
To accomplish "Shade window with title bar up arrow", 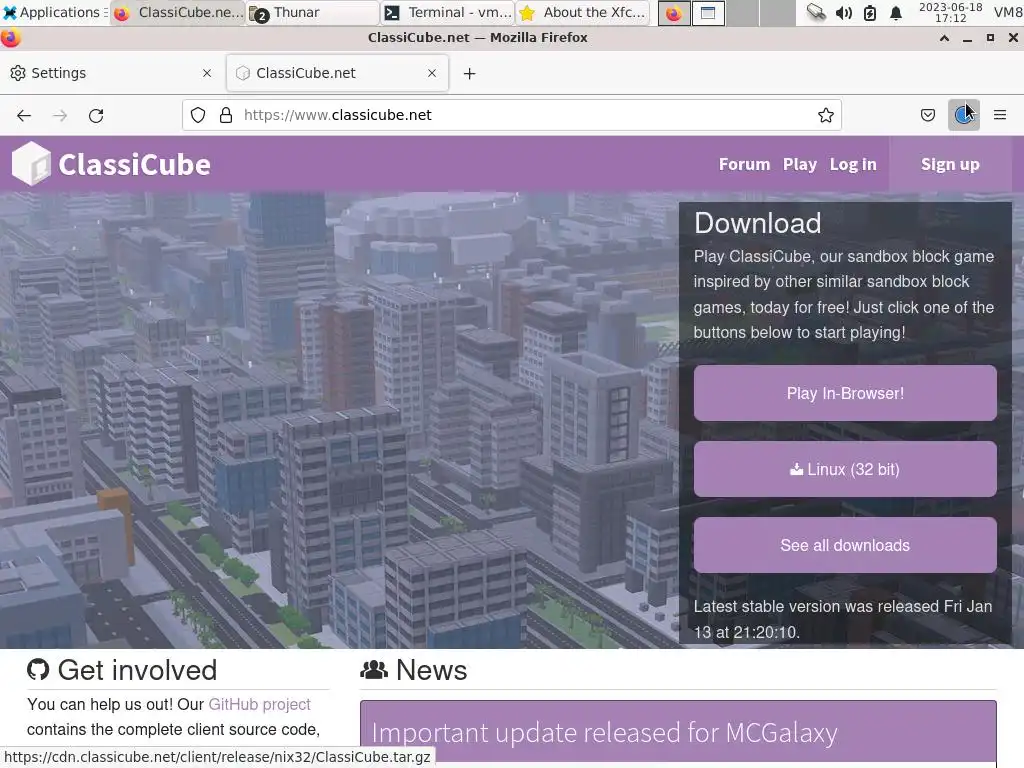I will click(944, 38).
